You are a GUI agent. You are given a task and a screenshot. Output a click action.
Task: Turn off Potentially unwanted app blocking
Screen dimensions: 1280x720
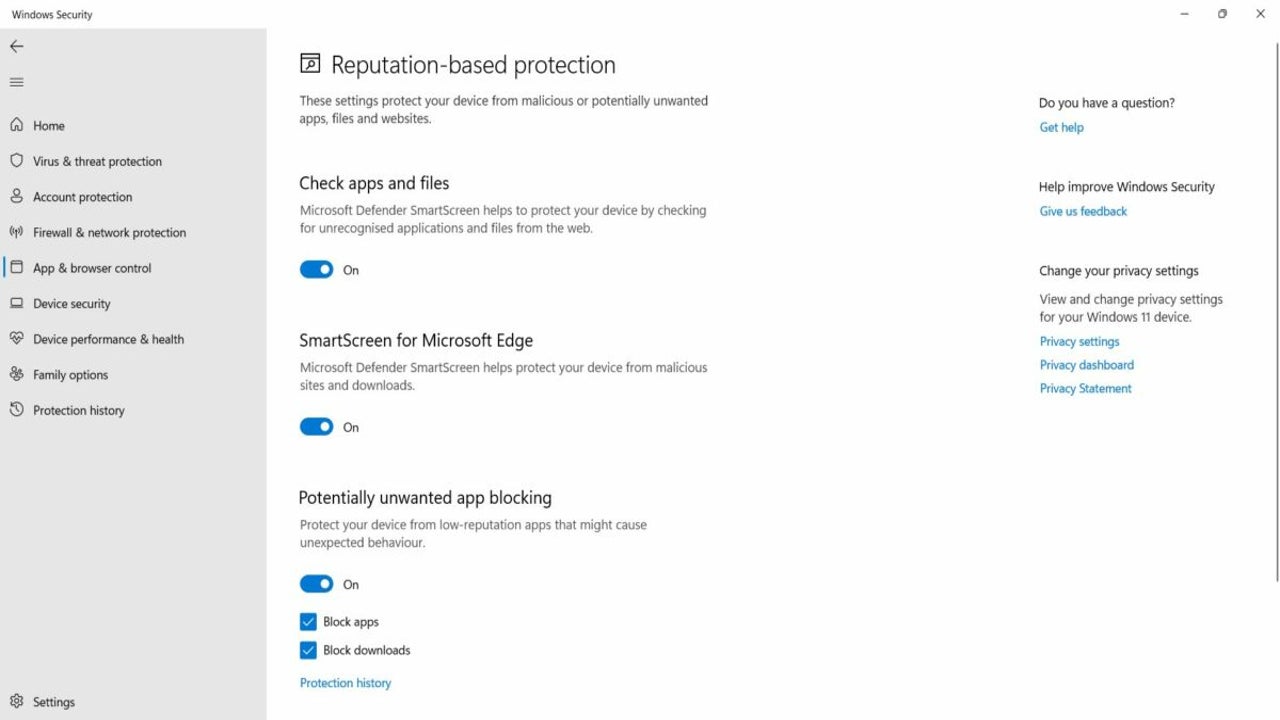point(316,583)
